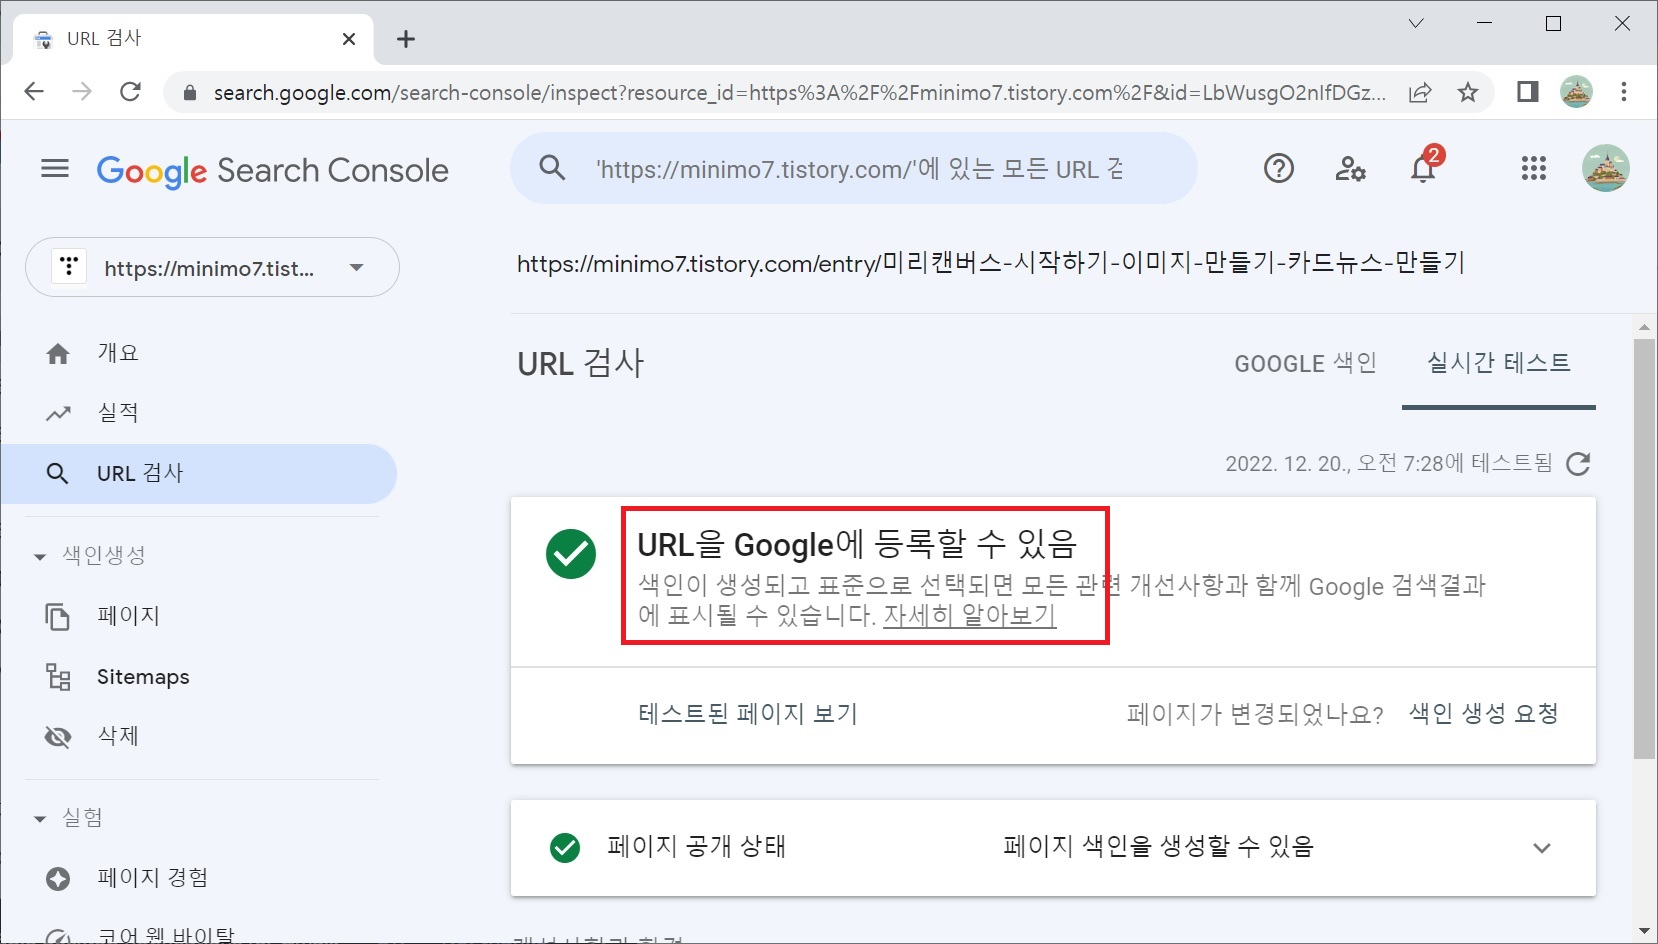The width and height of the screenshot is (1658, 944).
Task: Toggle the Chrome side panel
Action: click(1527, 92)
